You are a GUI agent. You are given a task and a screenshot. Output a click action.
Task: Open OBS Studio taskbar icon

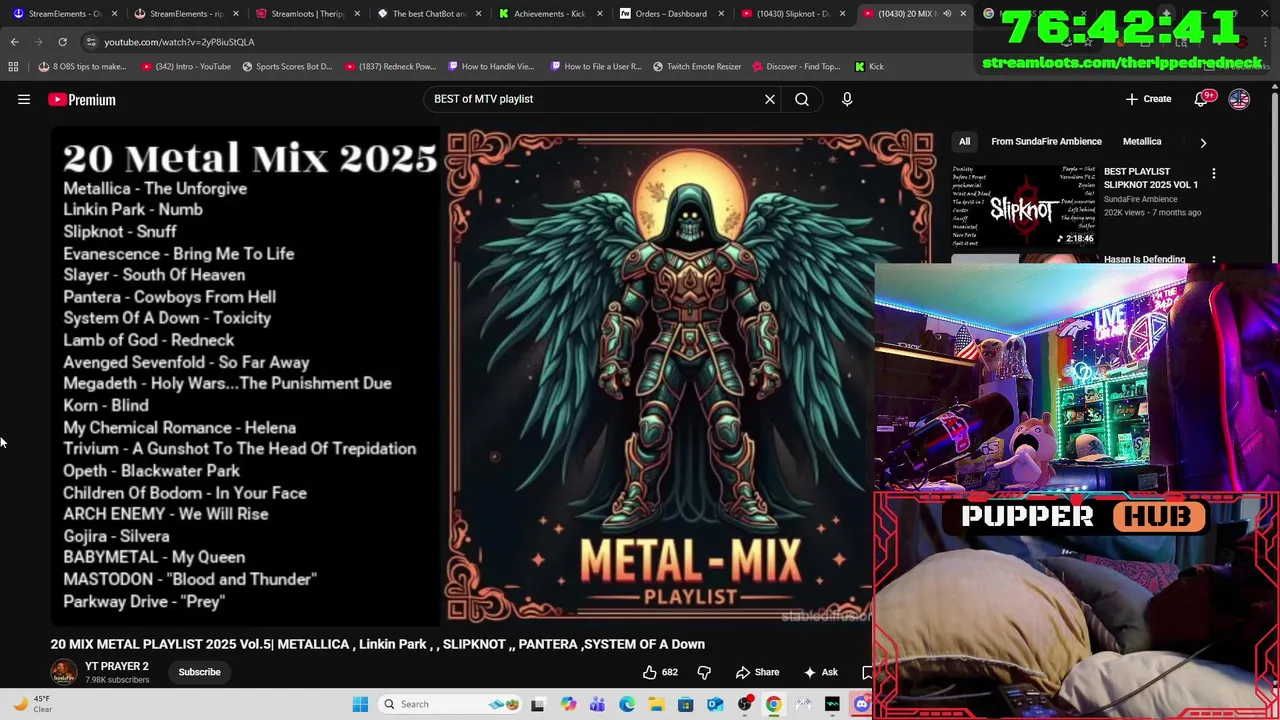coord(744,704)
